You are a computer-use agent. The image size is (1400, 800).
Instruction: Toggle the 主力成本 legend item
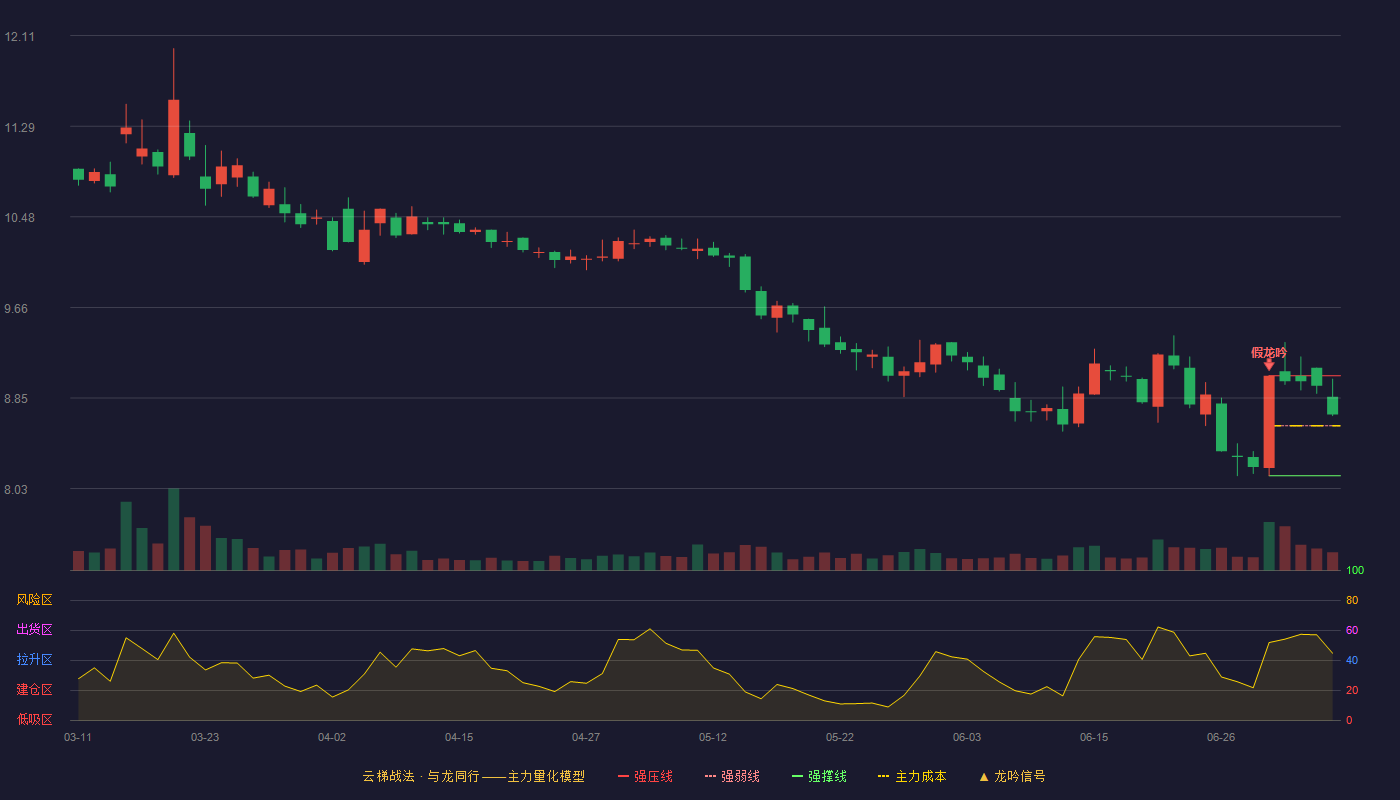coord(911,776)
